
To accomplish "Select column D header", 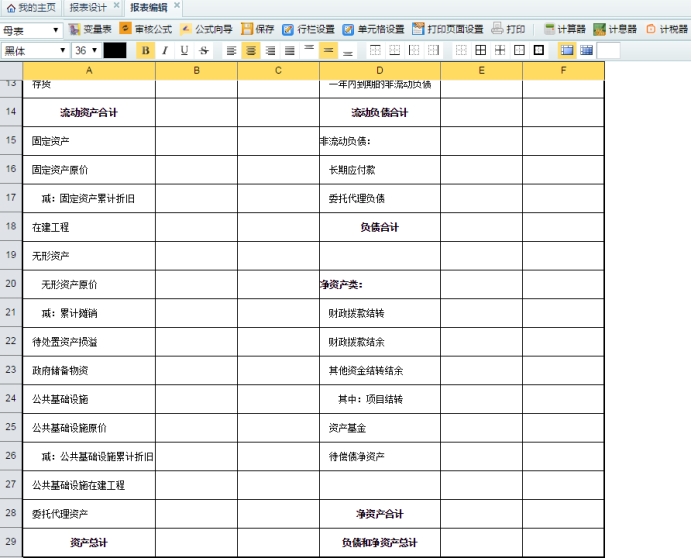I will click(380, 71).
